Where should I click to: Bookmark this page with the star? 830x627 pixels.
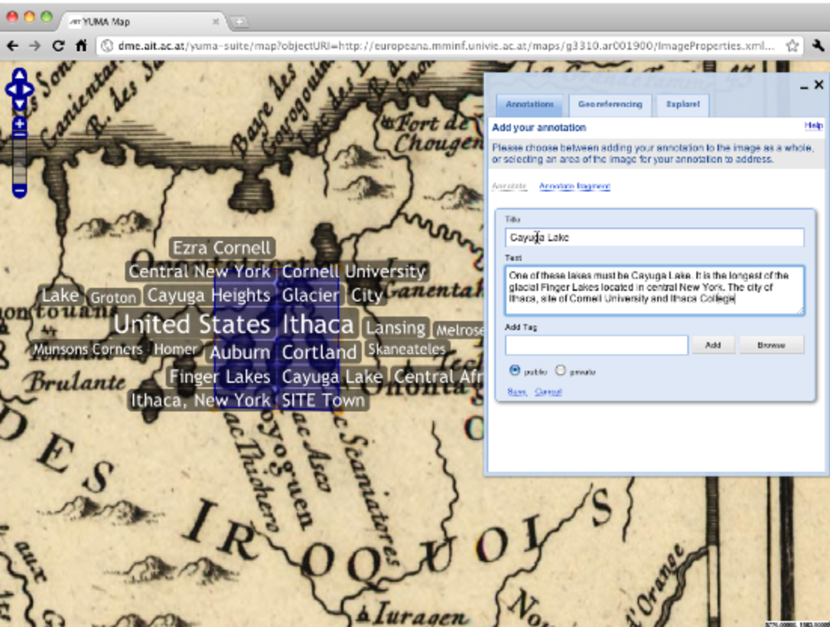click(792, 46)
